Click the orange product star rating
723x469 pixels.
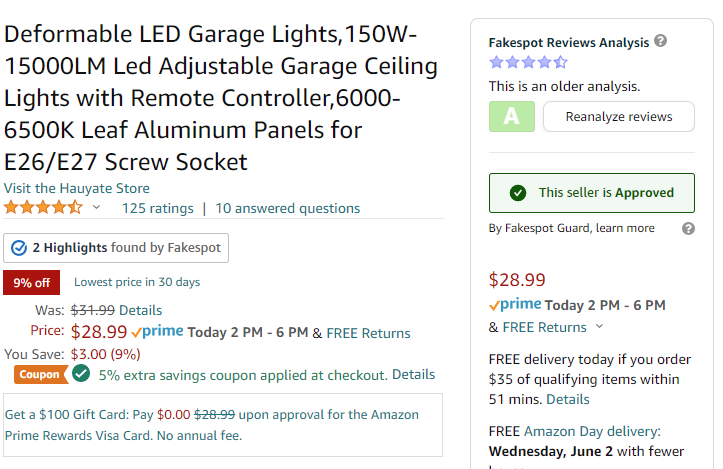coord(43,208)
